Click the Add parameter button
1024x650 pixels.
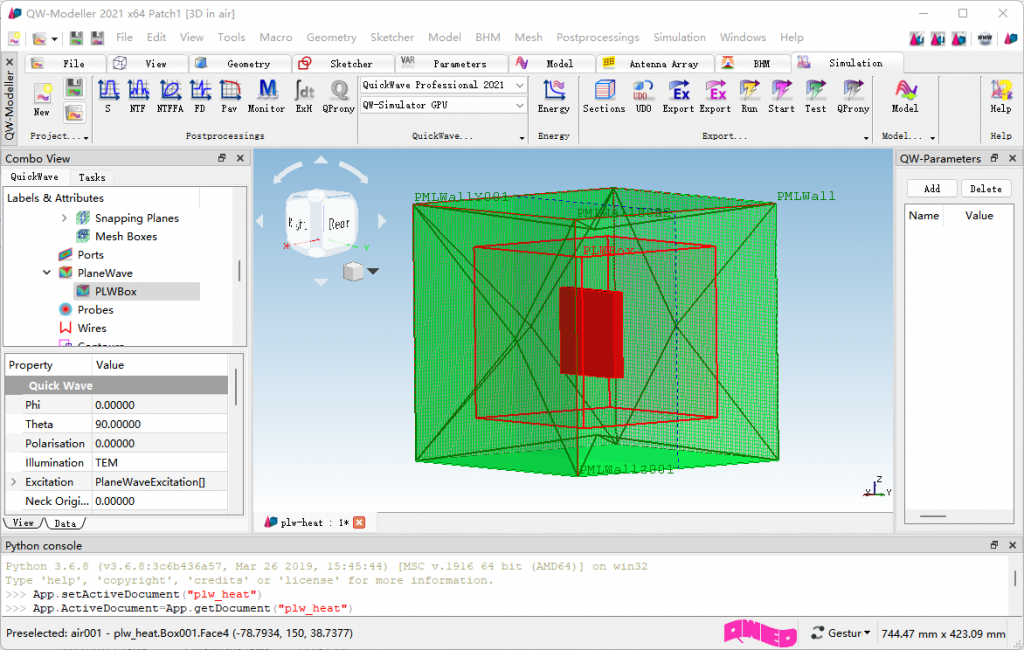point(932,189)
